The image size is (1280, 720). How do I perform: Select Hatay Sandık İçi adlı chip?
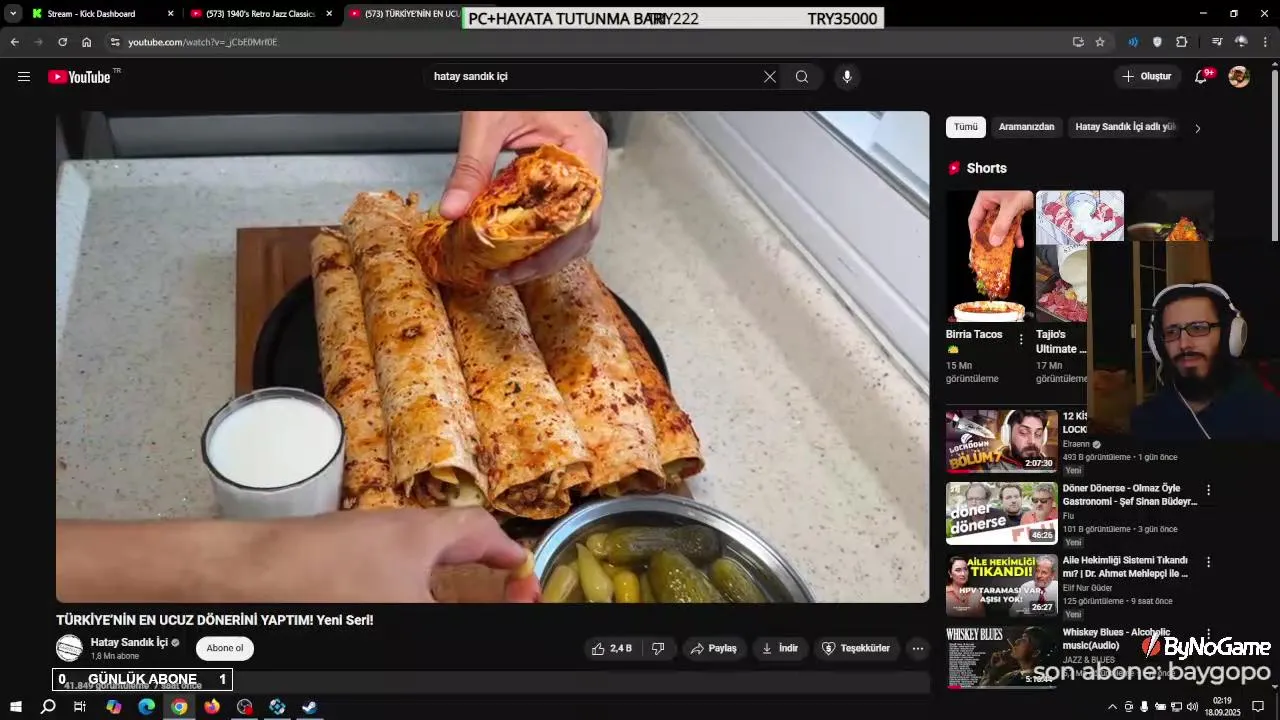[x=1125, y=127]
